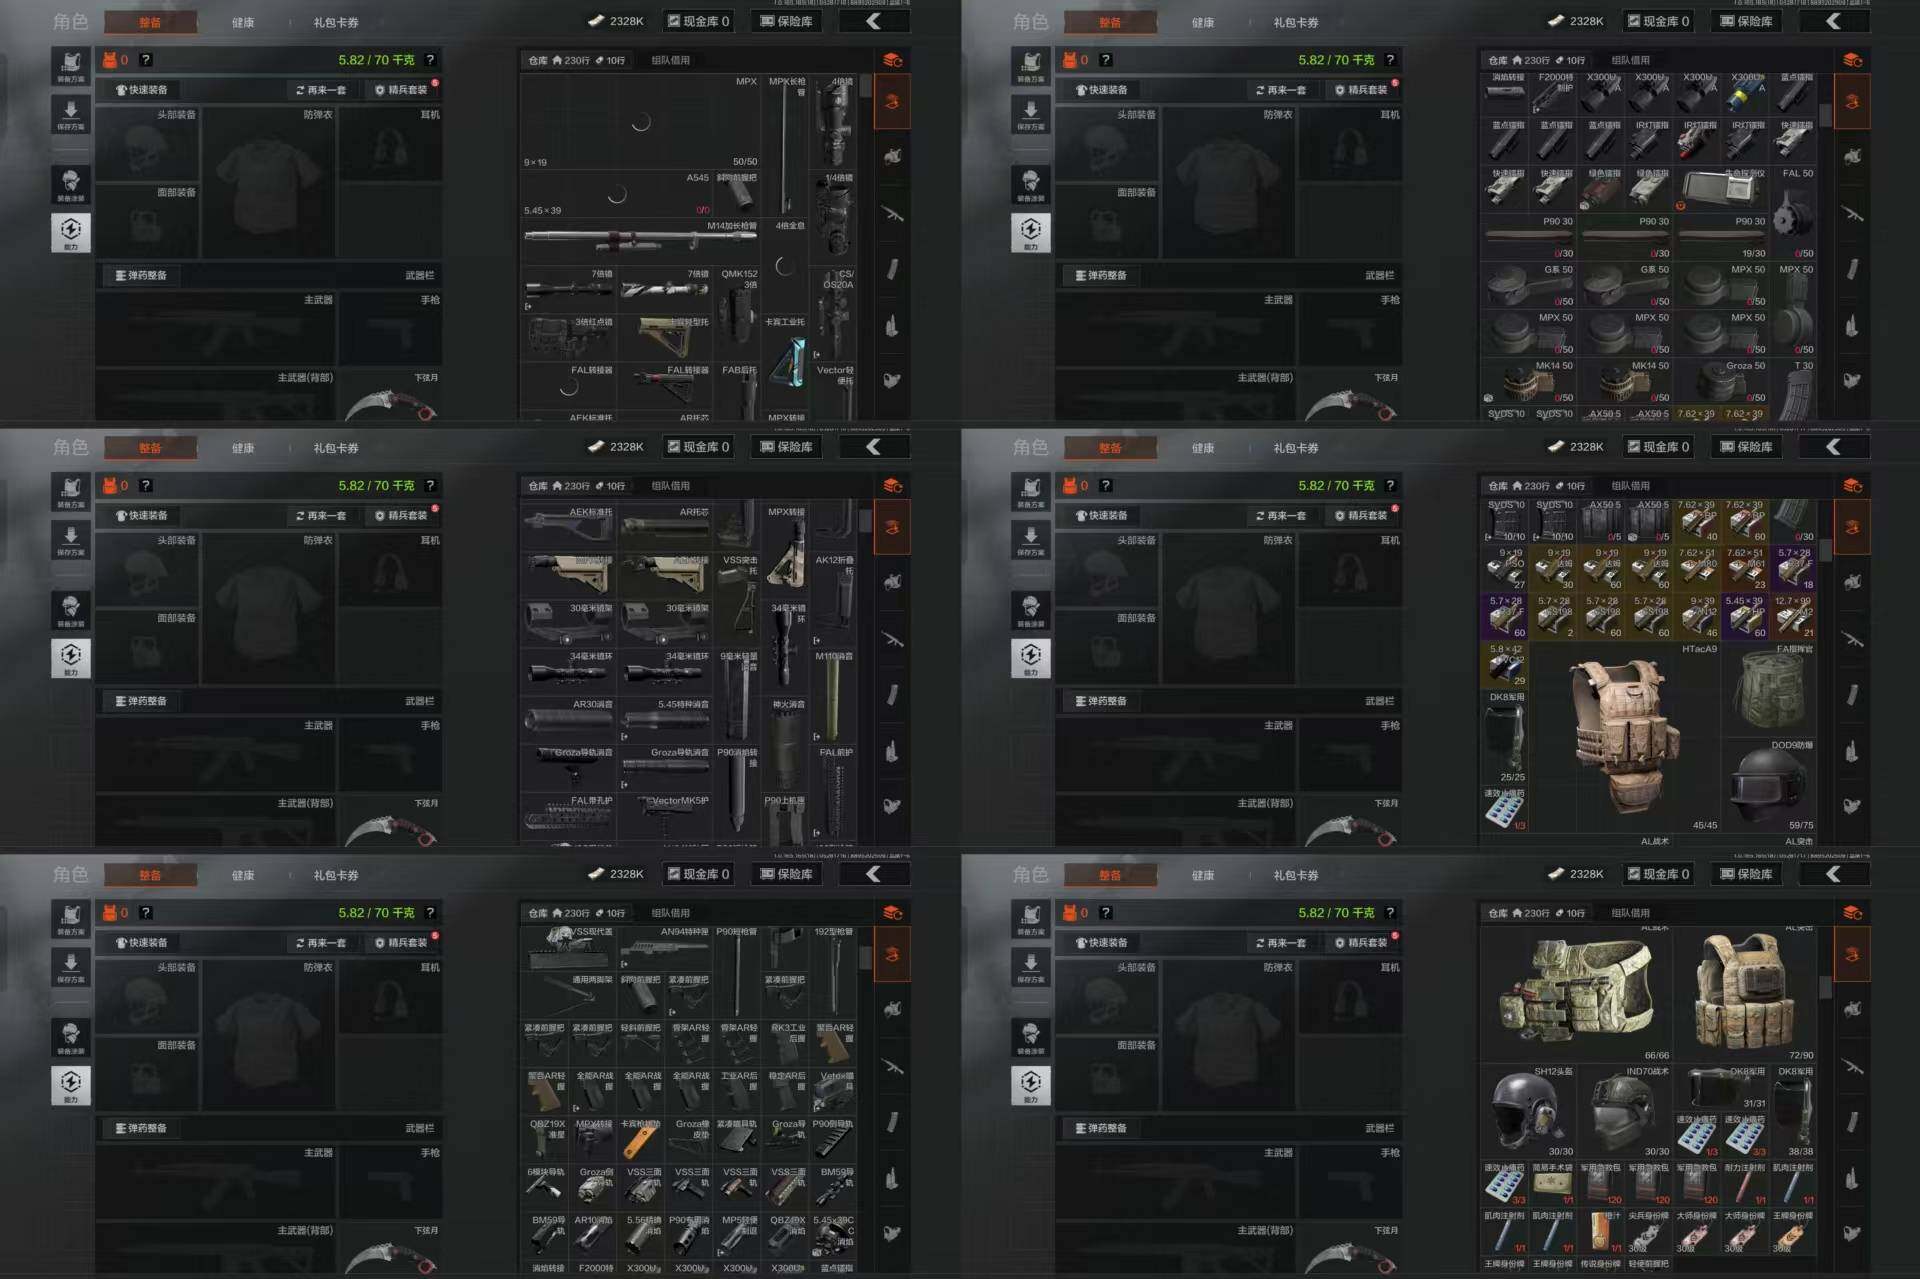Collapse warehouse via back chevron above FAL 50 screen
This screenshot has width=1920, height=1279.
tap(1833, 21)
